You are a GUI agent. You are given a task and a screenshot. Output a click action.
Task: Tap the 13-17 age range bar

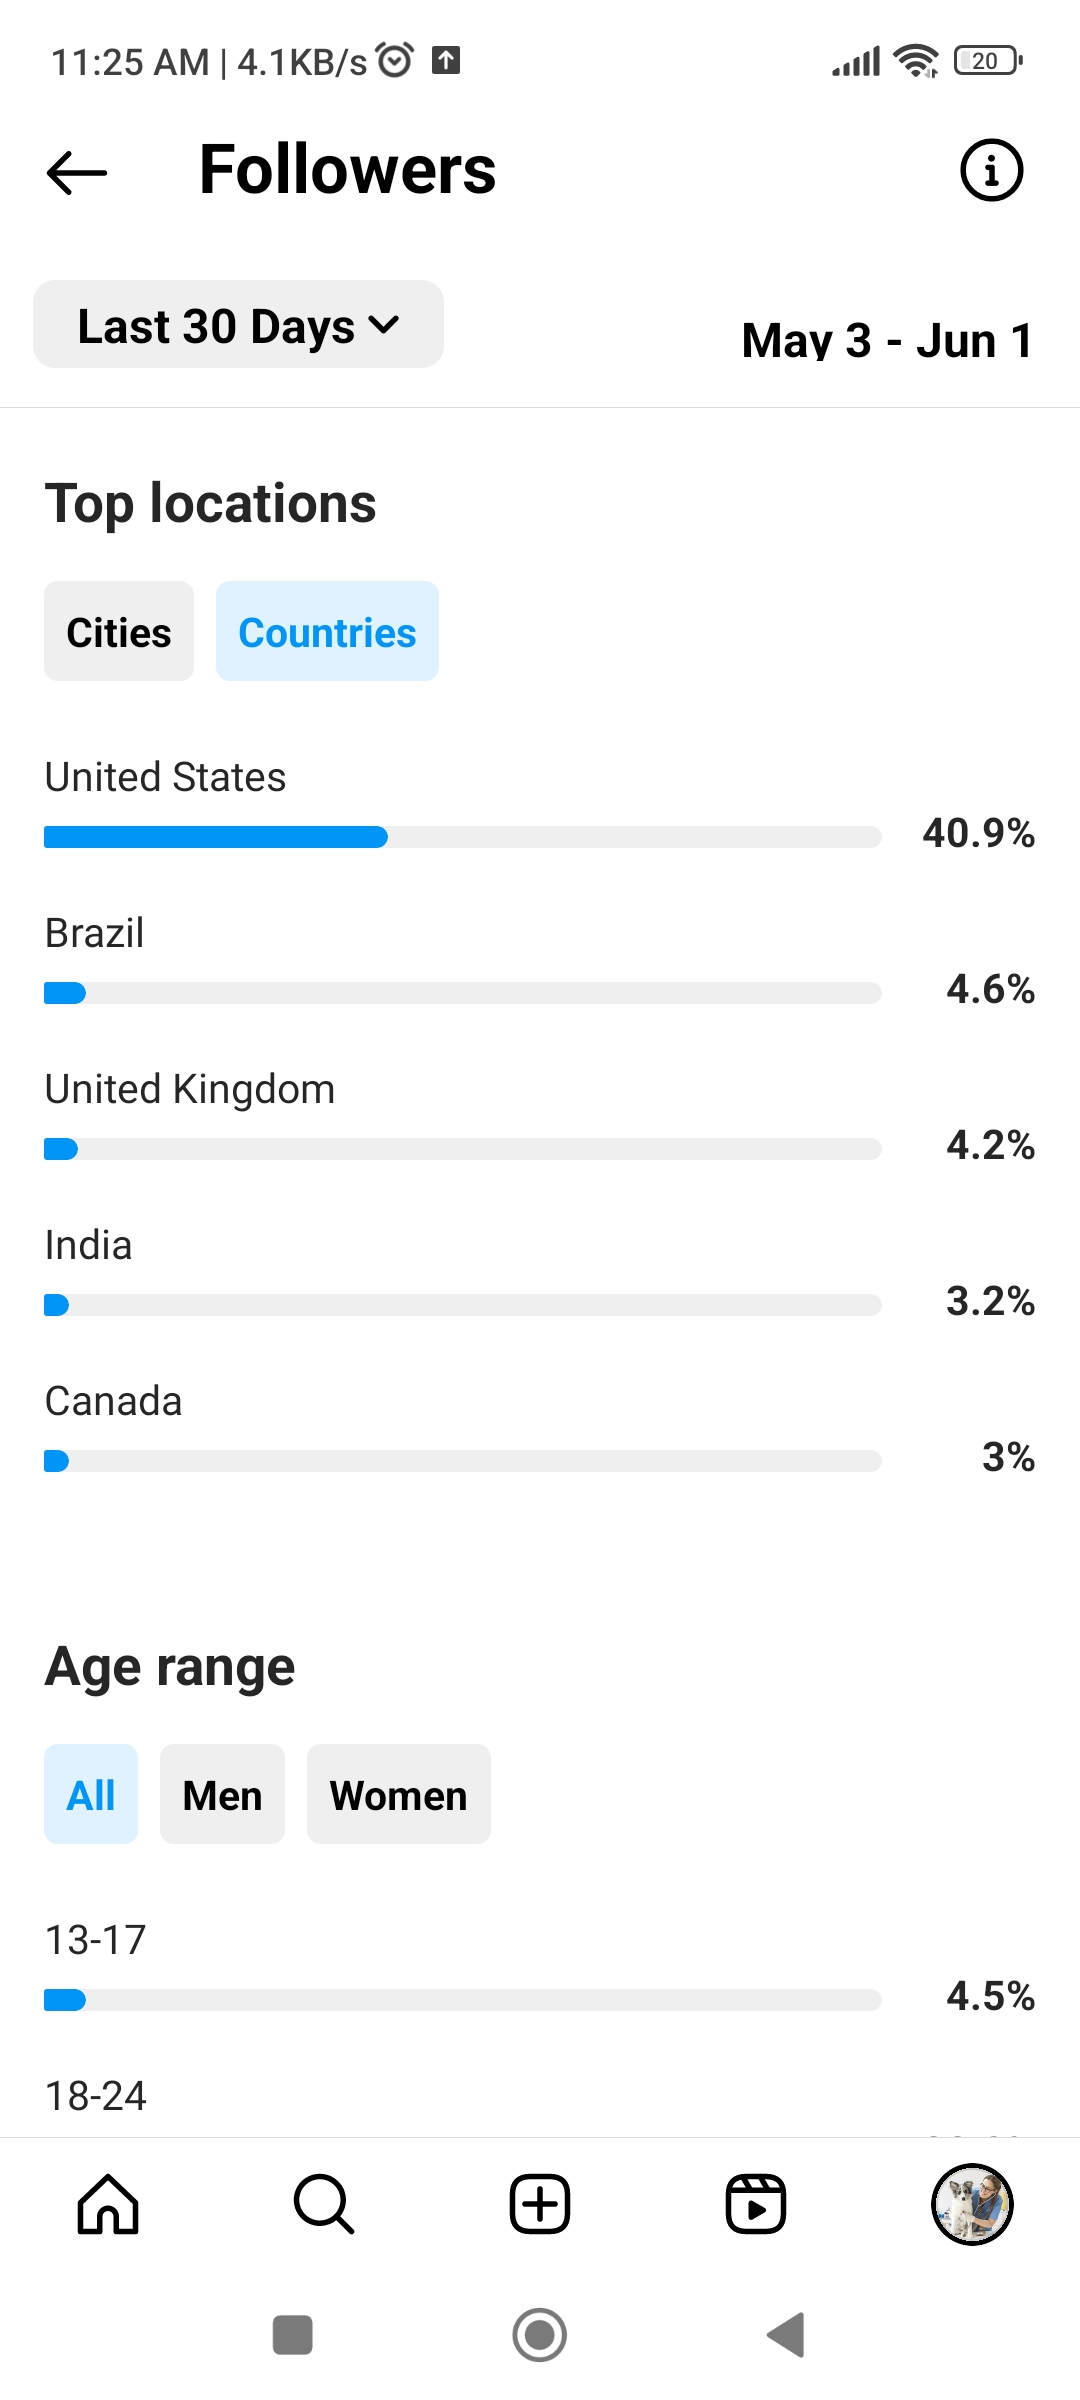pyautogui.click(x=462, y=2000)
